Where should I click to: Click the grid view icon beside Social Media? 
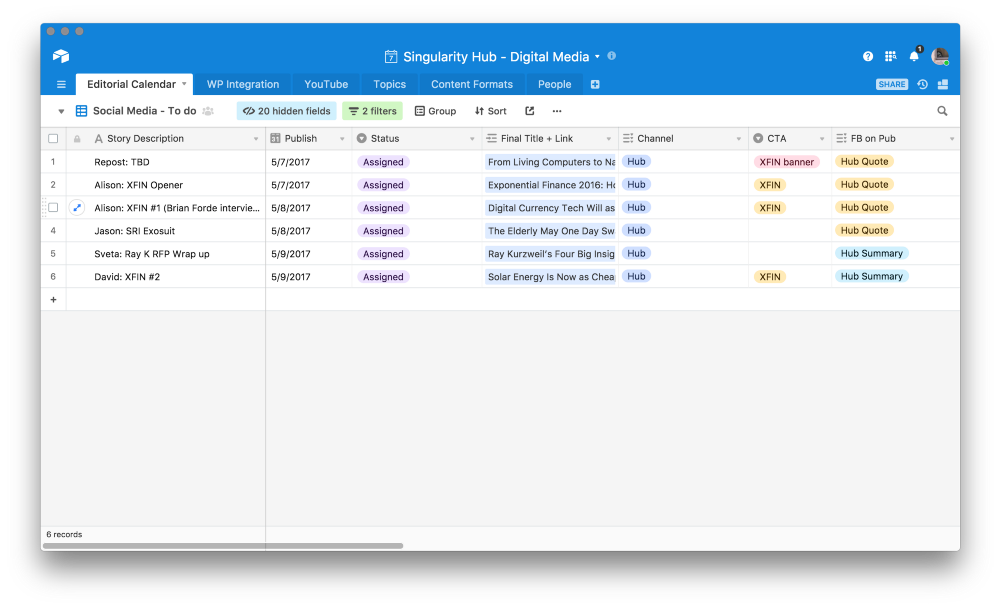point(82,111)
